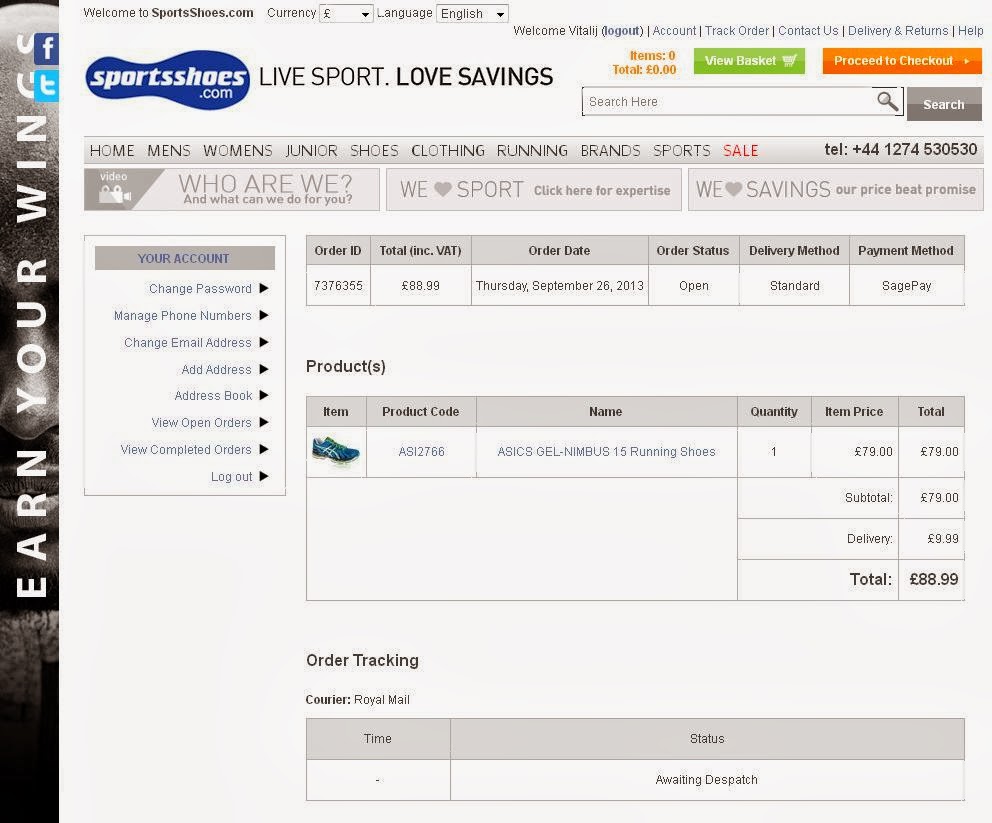This screenshot has height=823, width=992.
Task: Open the Delivery & Returns link
Action: point(898,30)
